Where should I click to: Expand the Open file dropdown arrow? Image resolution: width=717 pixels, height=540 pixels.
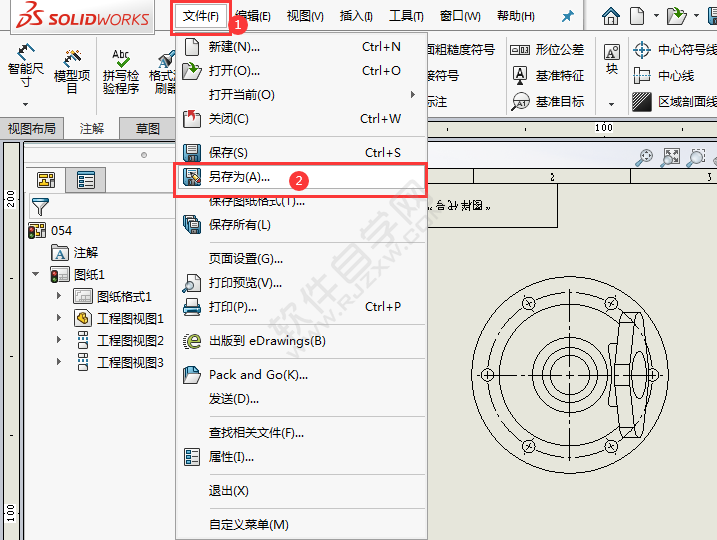696,16
